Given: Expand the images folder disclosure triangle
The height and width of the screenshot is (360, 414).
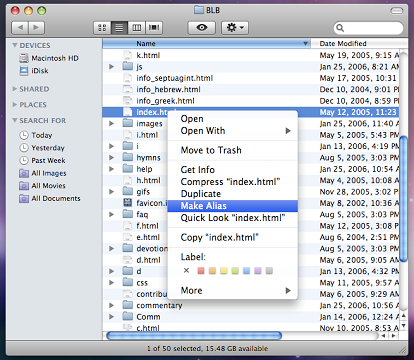Looking at the screenshot, I should 112,123.
